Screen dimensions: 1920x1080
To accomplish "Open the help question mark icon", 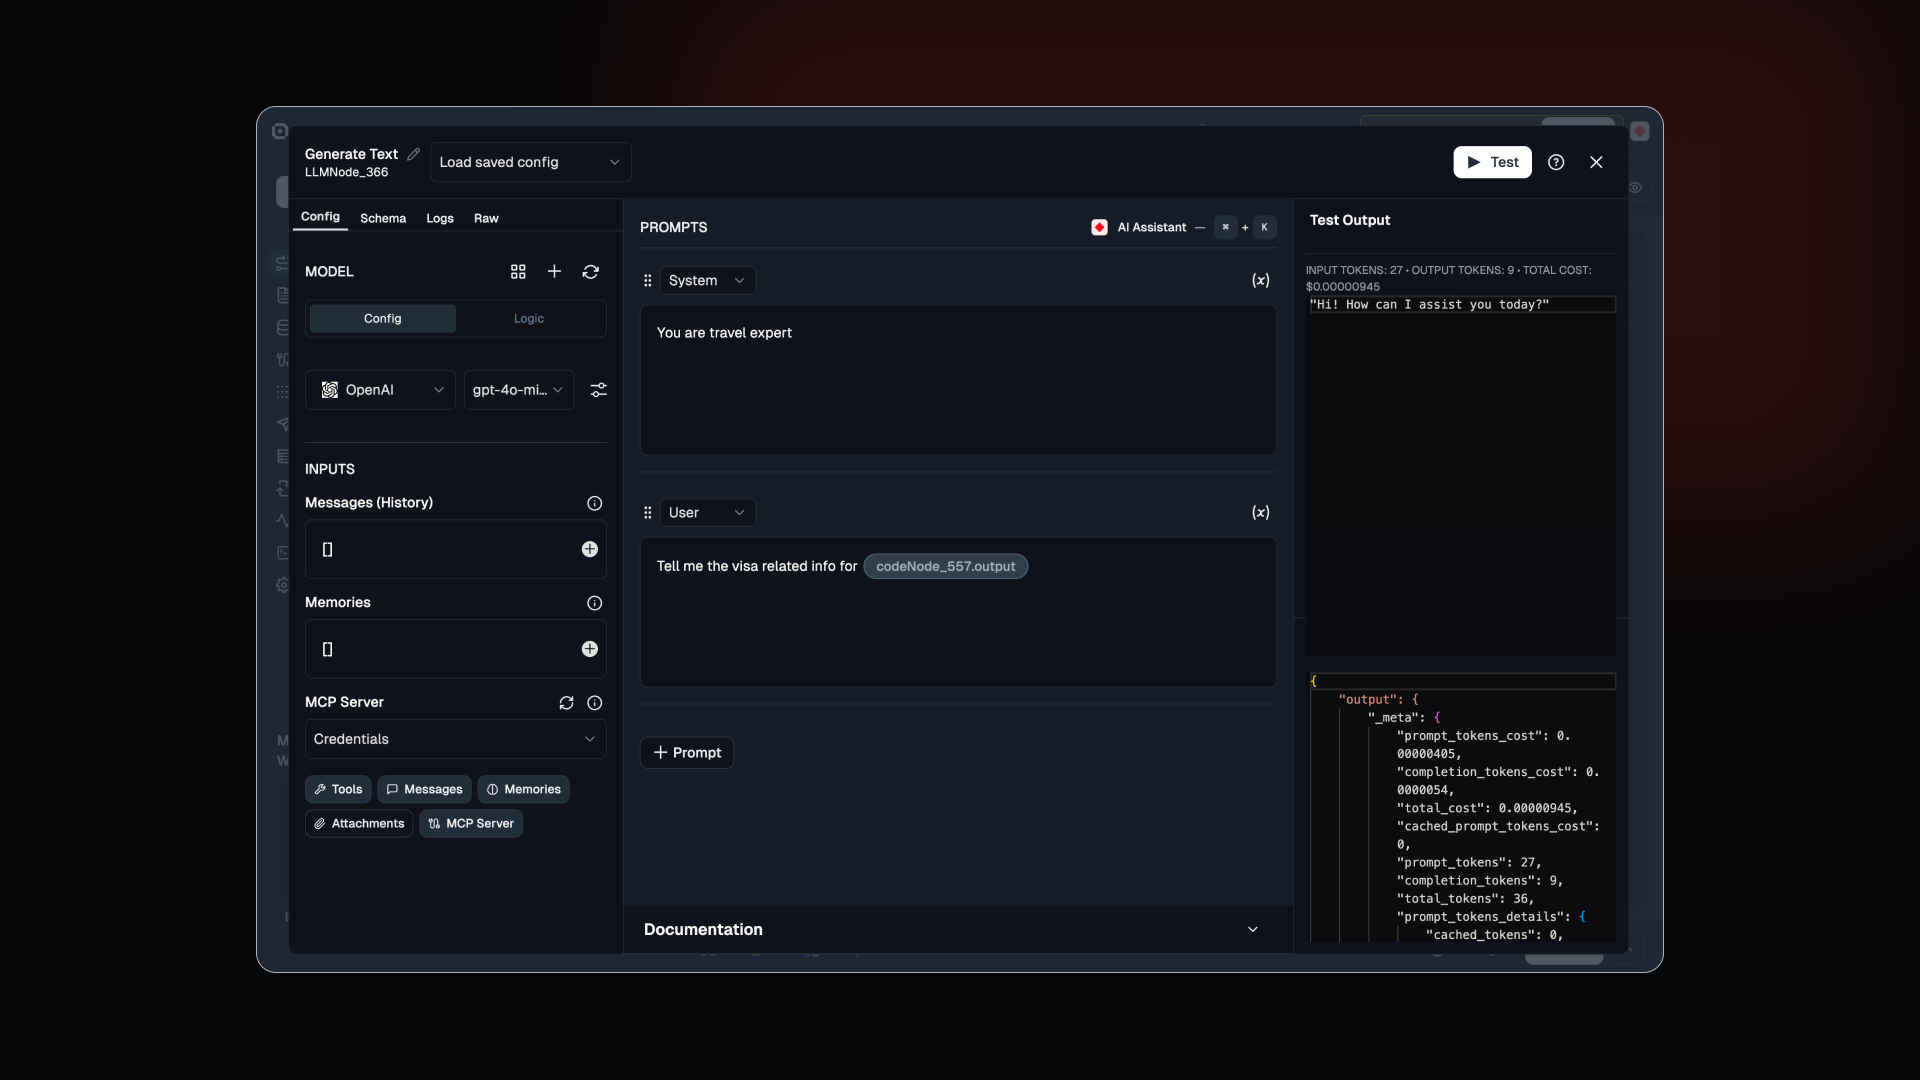I will (x=1556, y=162).
